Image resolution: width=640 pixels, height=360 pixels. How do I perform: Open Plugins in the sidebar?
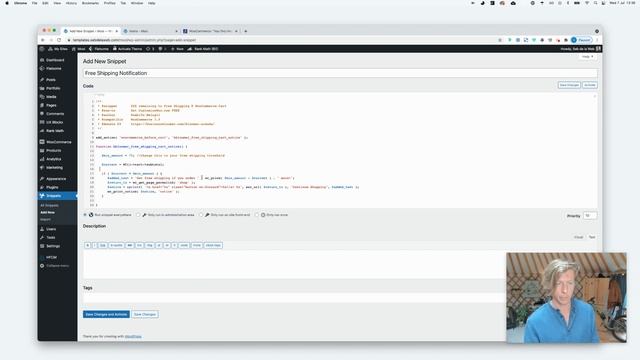(52, 187)
